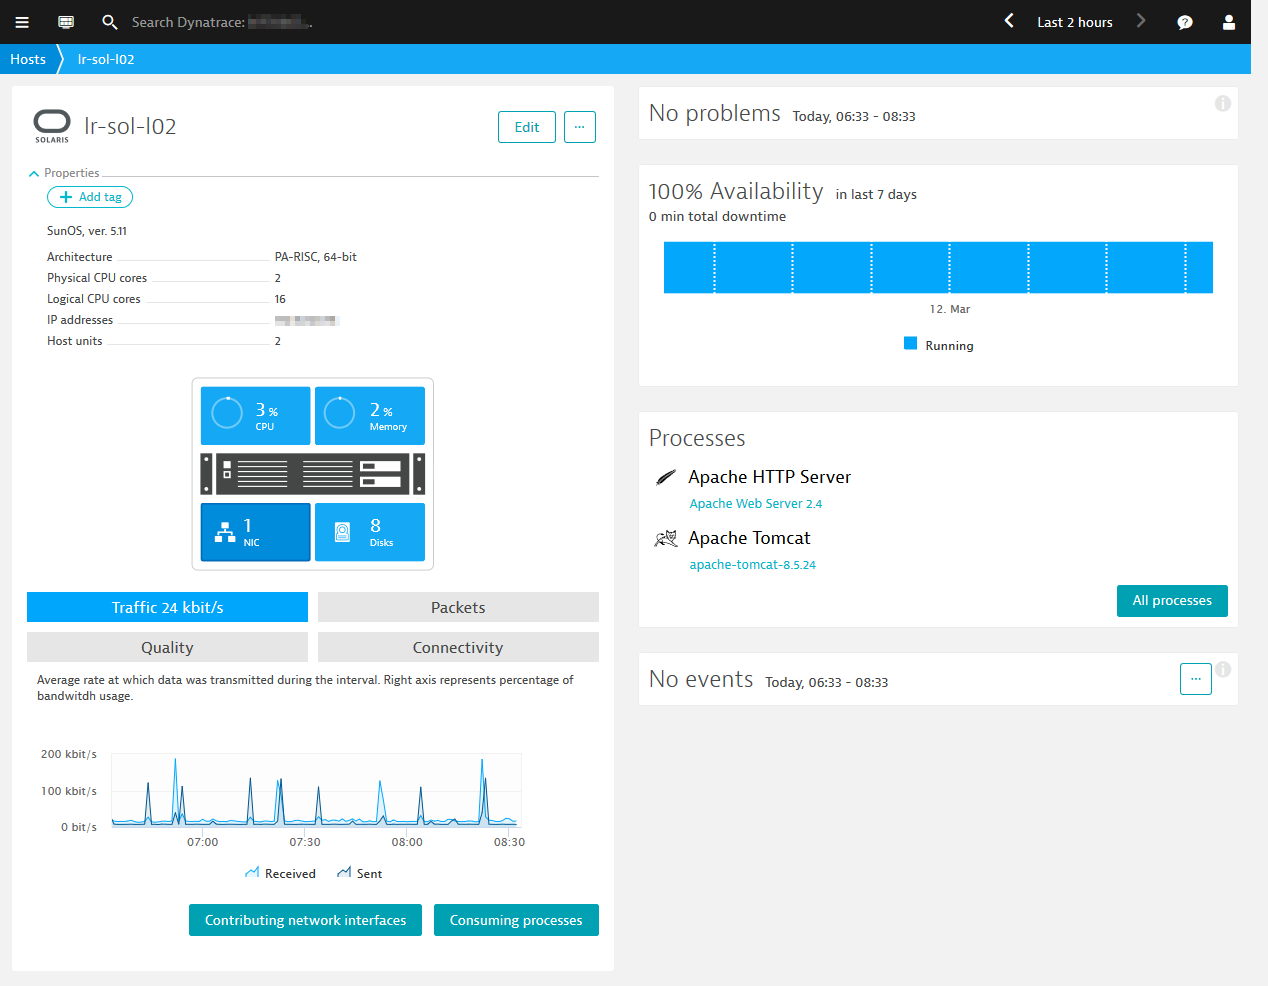Screen dimensions: 1268x986
Task: Click the 'No problems' heading
Action: [x=715, y=113]
